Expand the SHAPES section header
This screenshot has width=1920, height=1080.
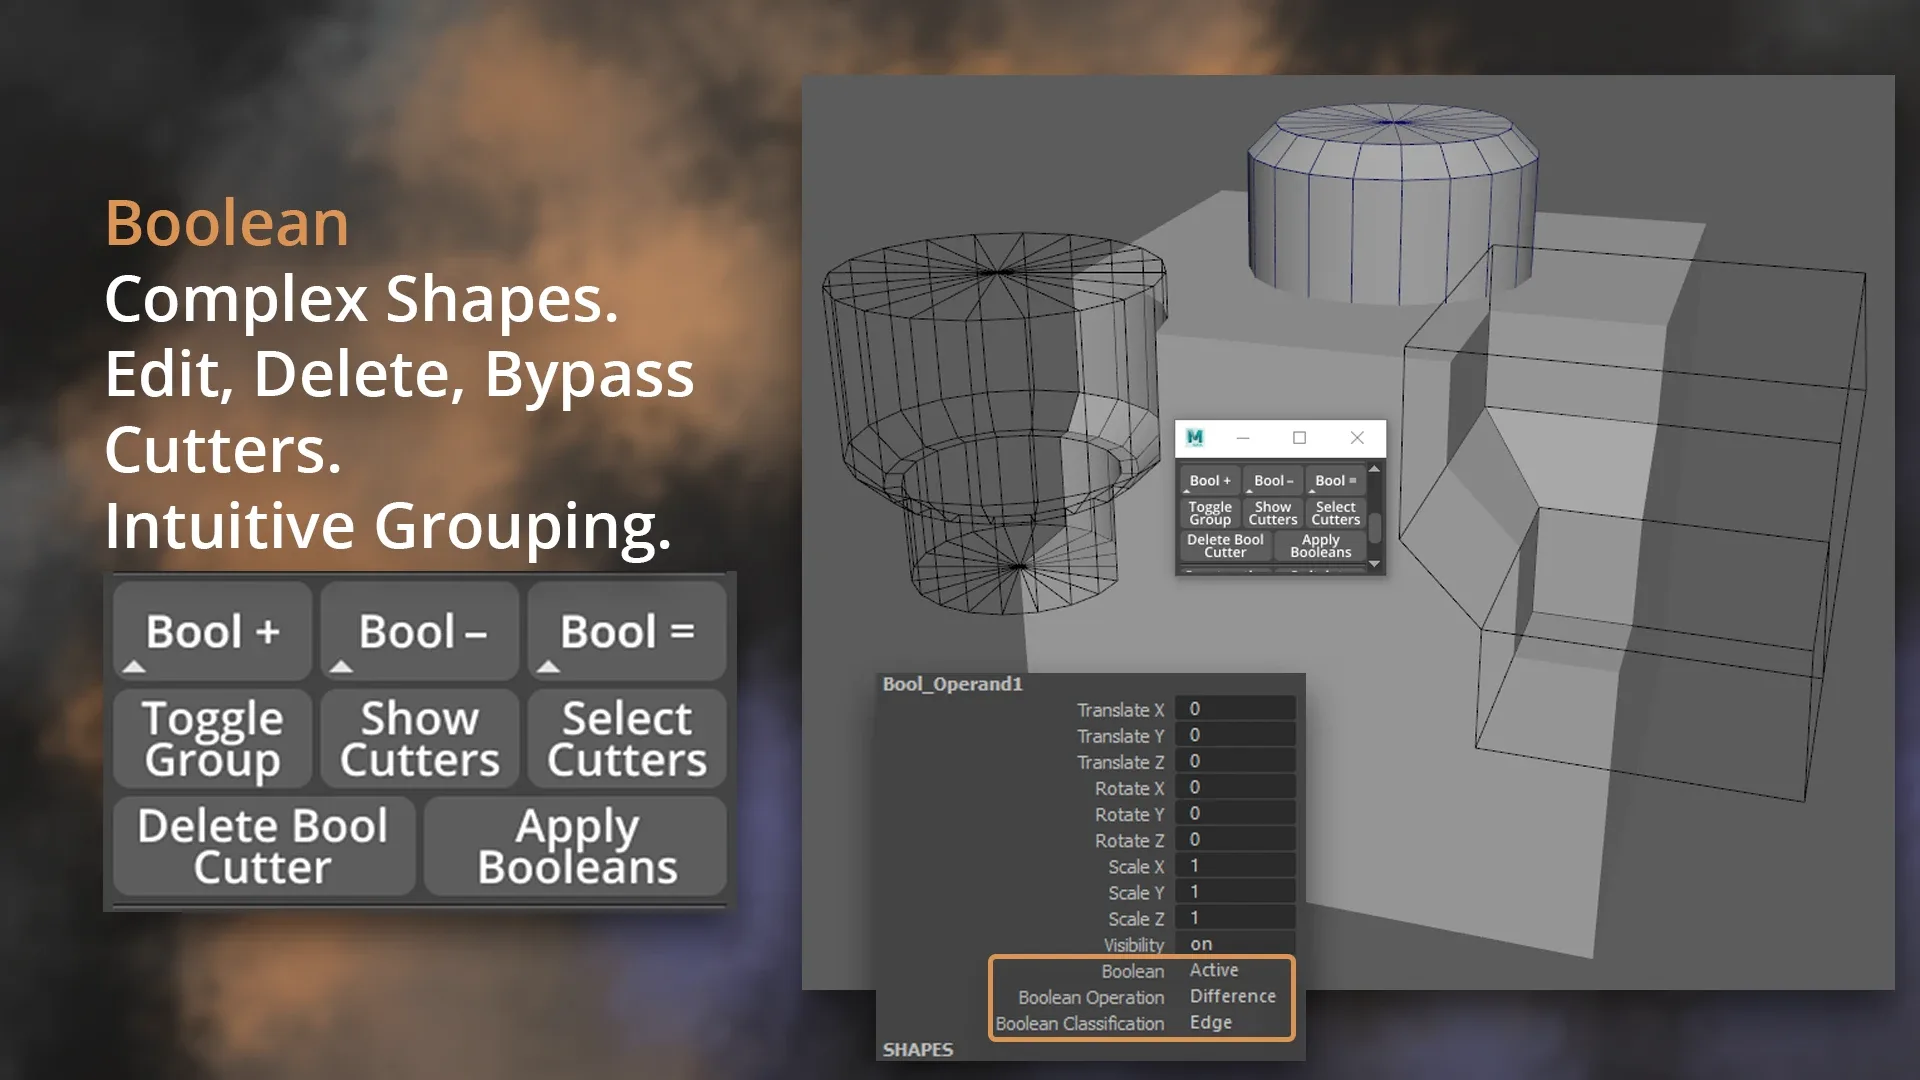point(917,1049)
